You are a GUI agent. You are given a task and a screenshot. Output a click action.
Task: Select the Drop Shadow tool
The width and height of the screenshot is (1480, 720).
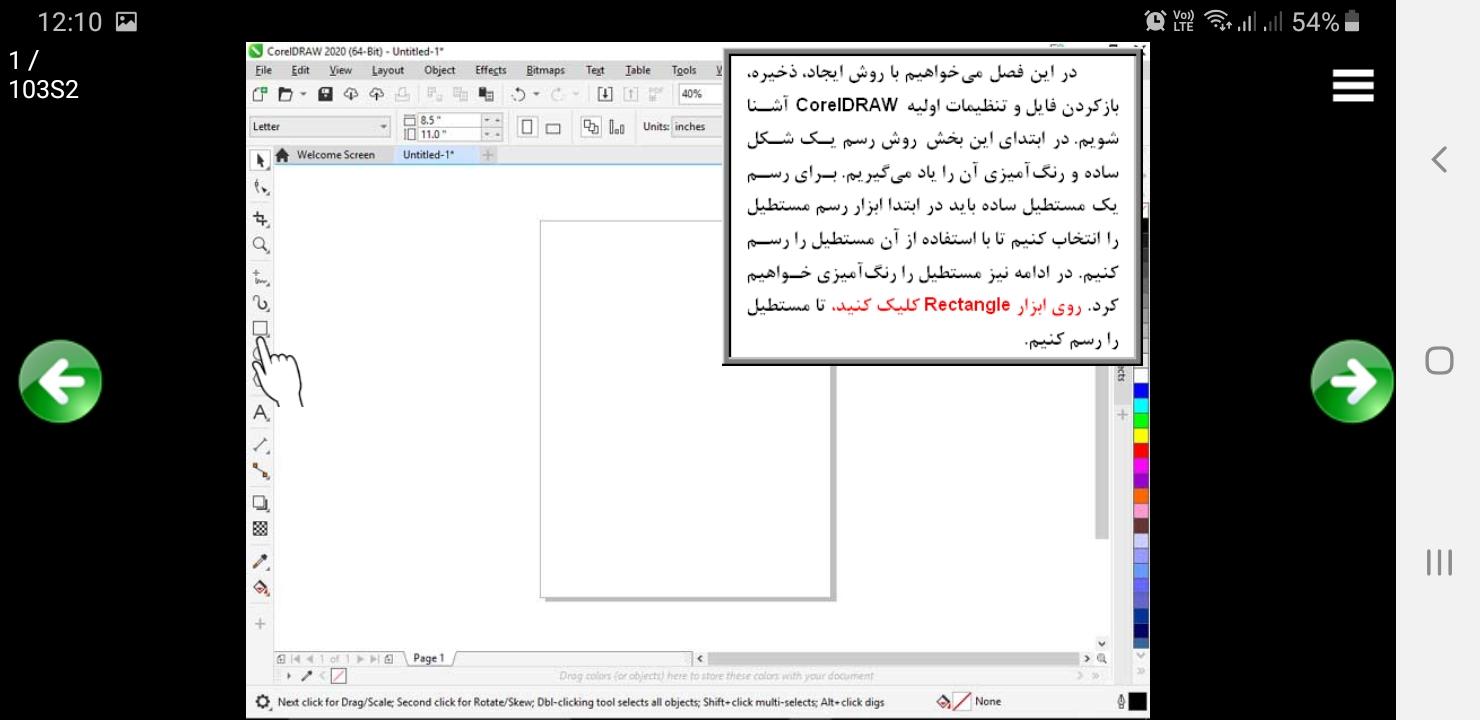click(260, 503)
